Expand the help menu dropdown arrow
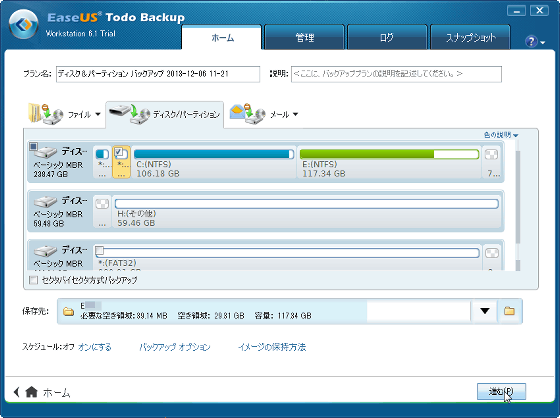The width and height of the screenshot is (560, 418). [543, 43]
